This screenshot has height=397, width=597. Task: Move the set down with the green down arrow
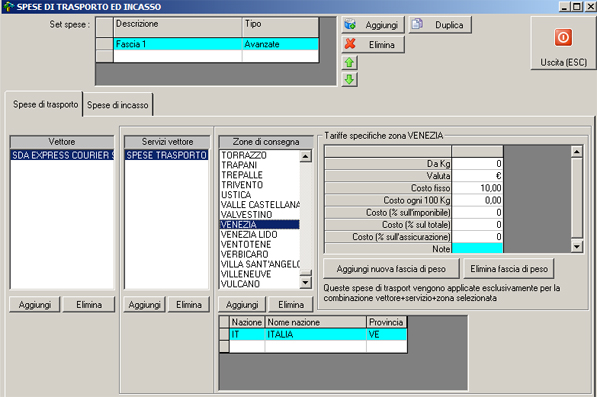tap(349, 80)
